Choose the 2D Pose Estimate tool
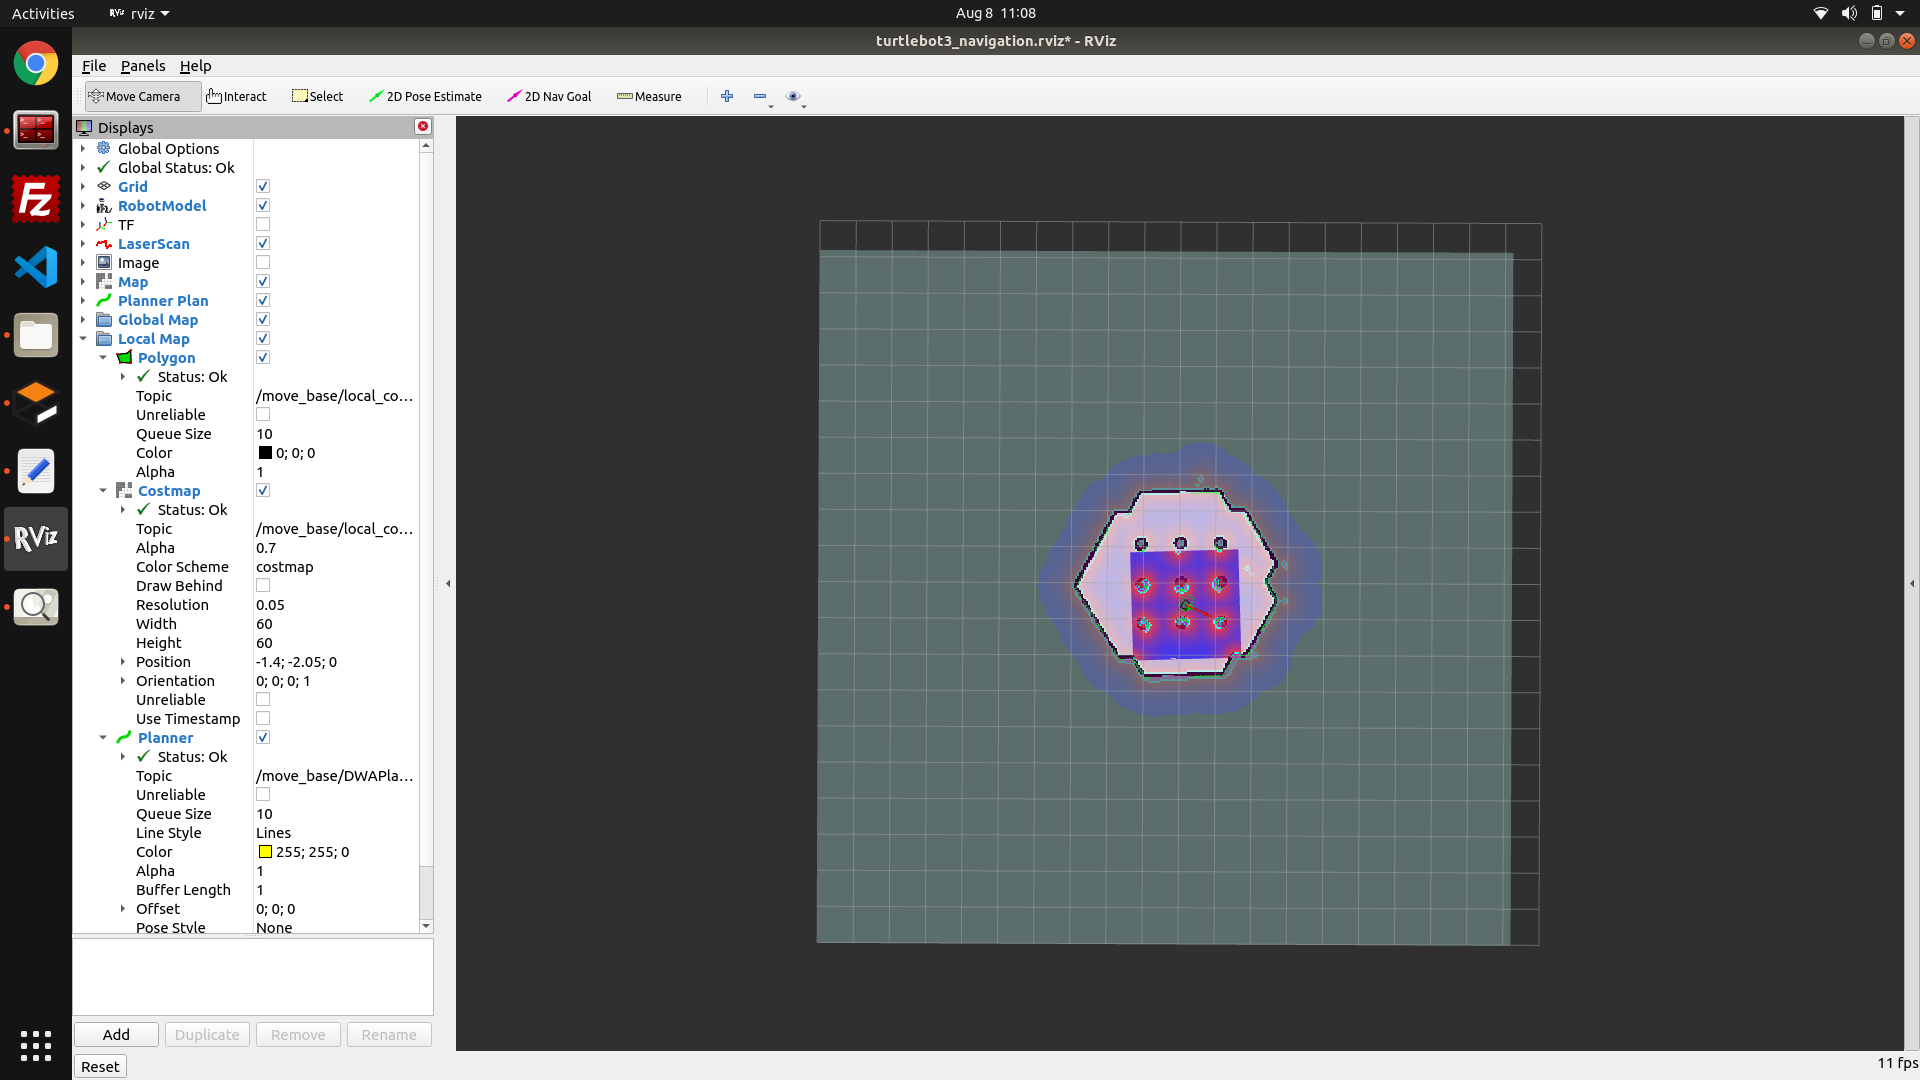 [x=425, y=96]
